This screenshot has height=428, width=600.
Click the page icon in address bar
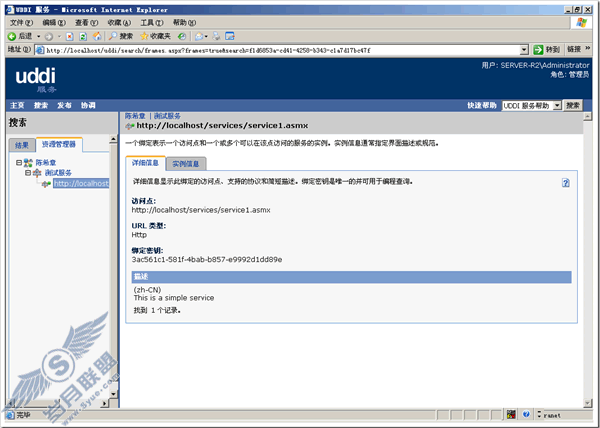[x=40, y=50]
